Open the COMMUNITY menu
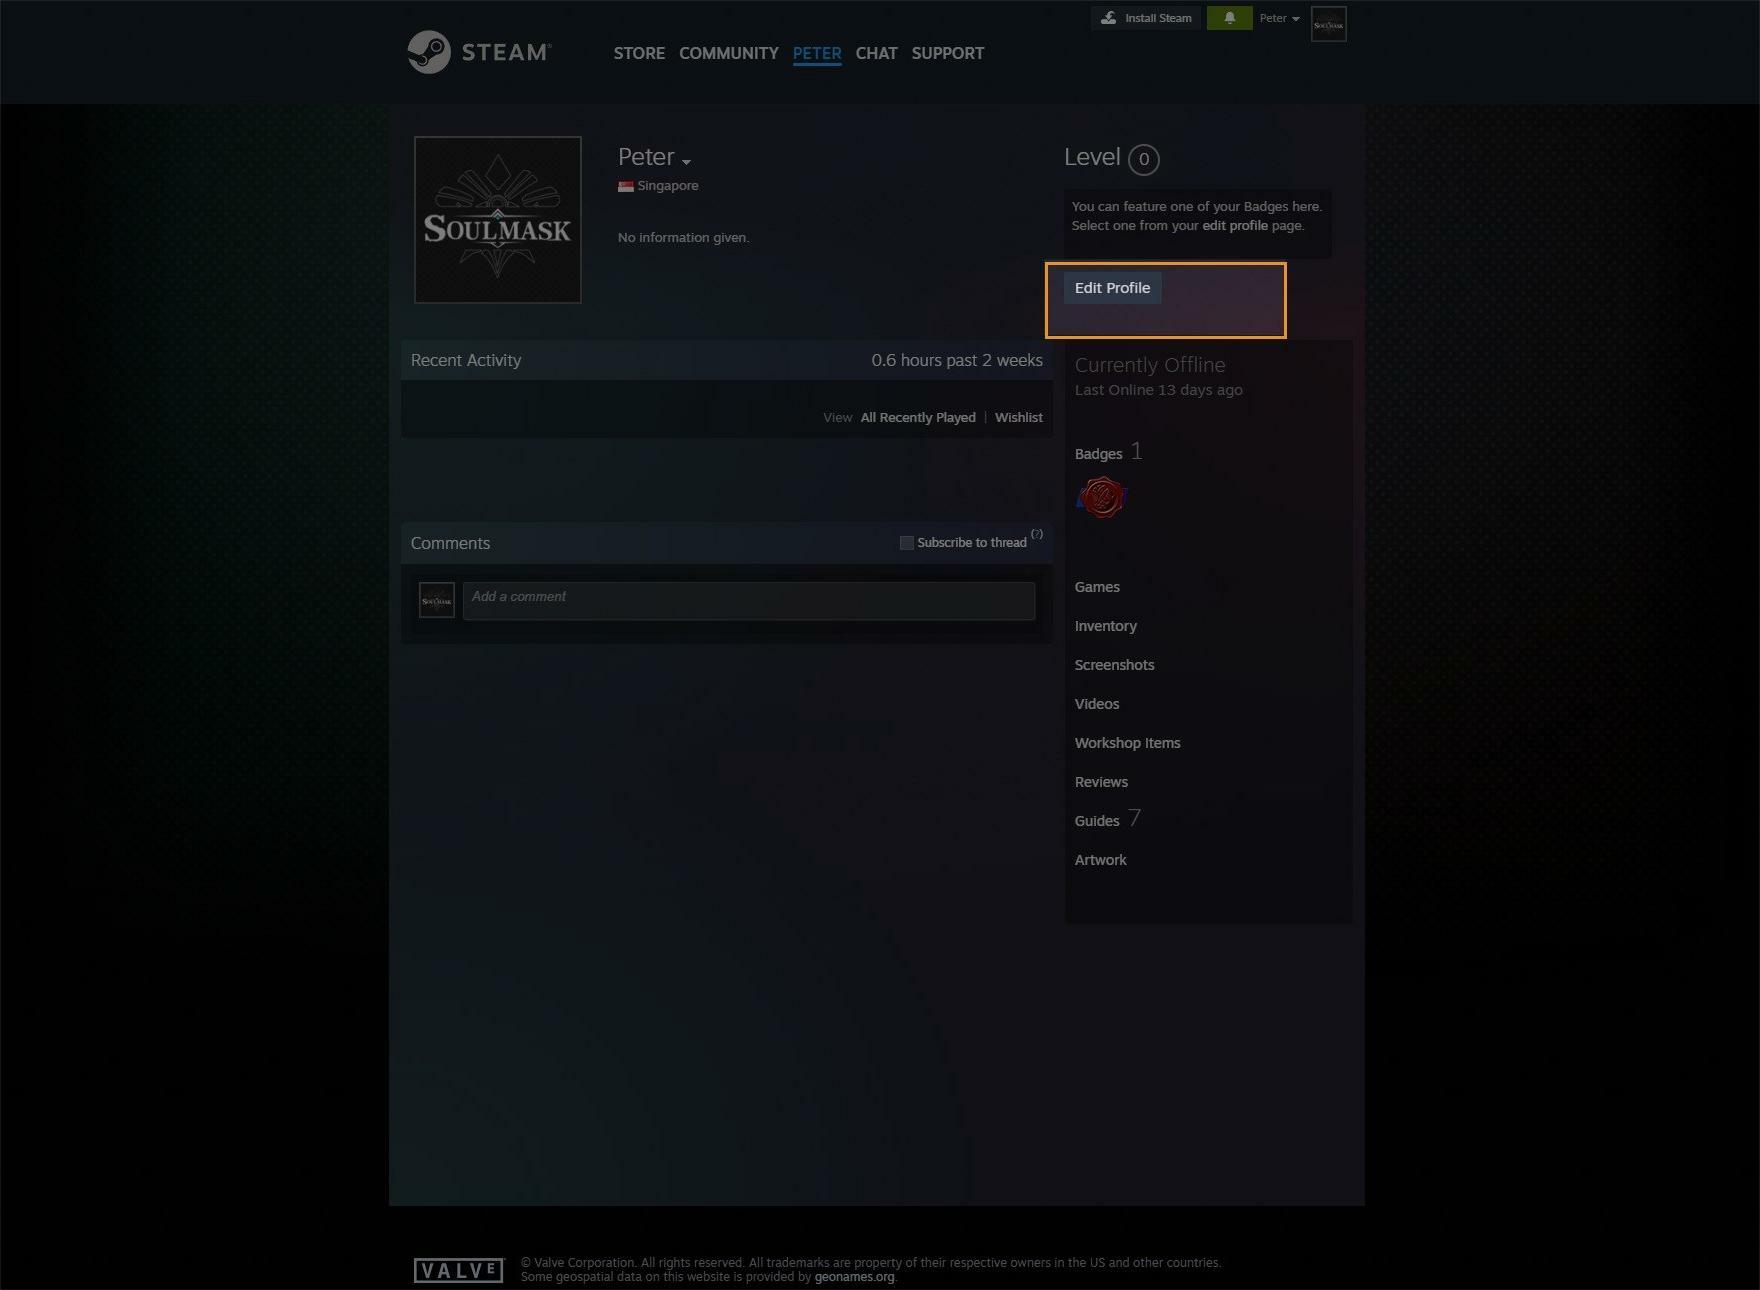This screenshot has width=1760, height=1290. click(728, 53)
